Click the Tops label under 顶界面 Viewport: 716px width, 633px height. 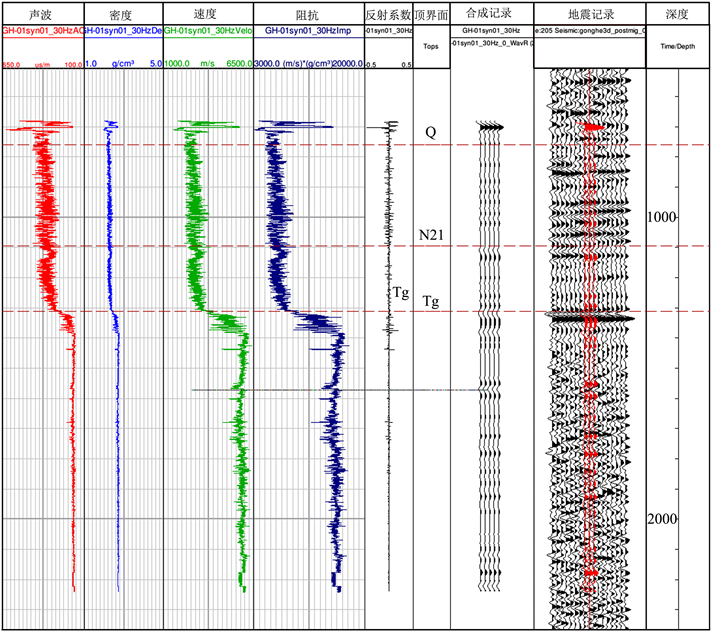431,47
